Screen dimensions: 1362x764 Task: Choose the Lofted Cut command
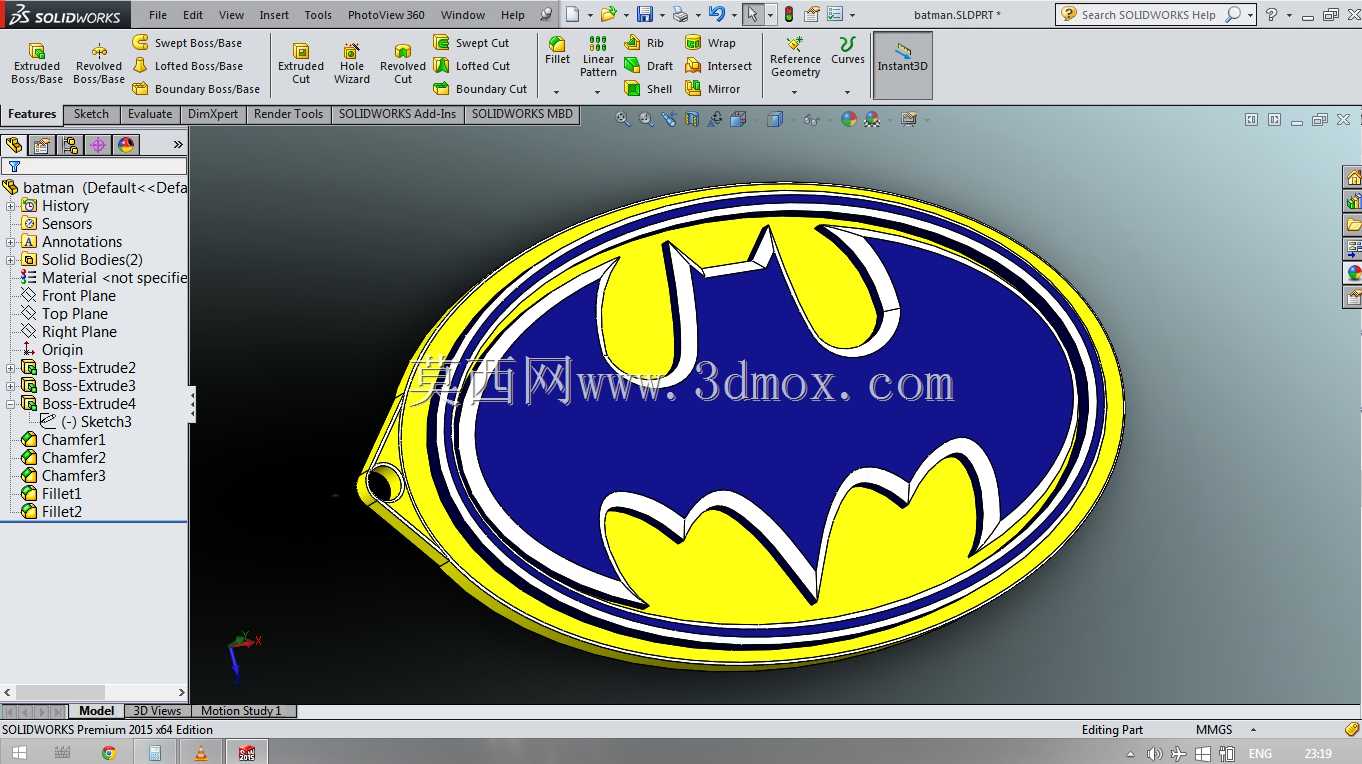click(471, 66)
